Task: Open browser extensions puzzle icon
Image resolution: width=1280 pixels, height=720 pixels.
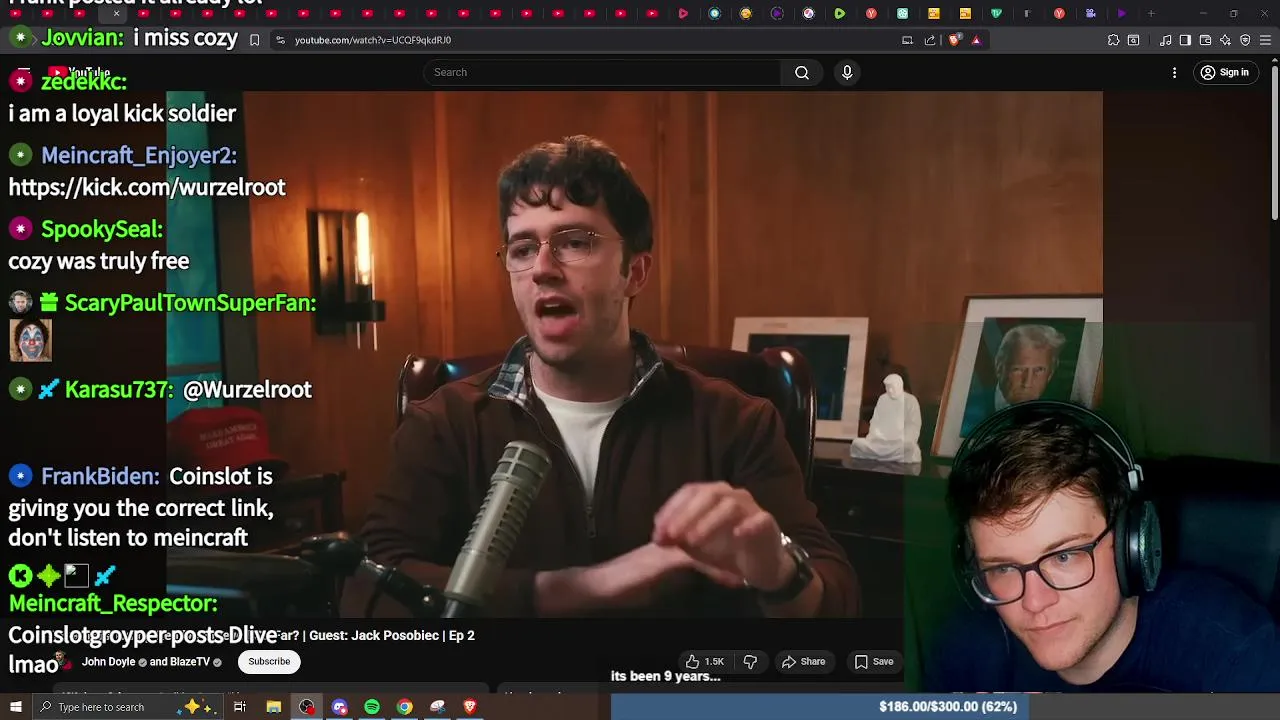Action: click(1113, 40)
